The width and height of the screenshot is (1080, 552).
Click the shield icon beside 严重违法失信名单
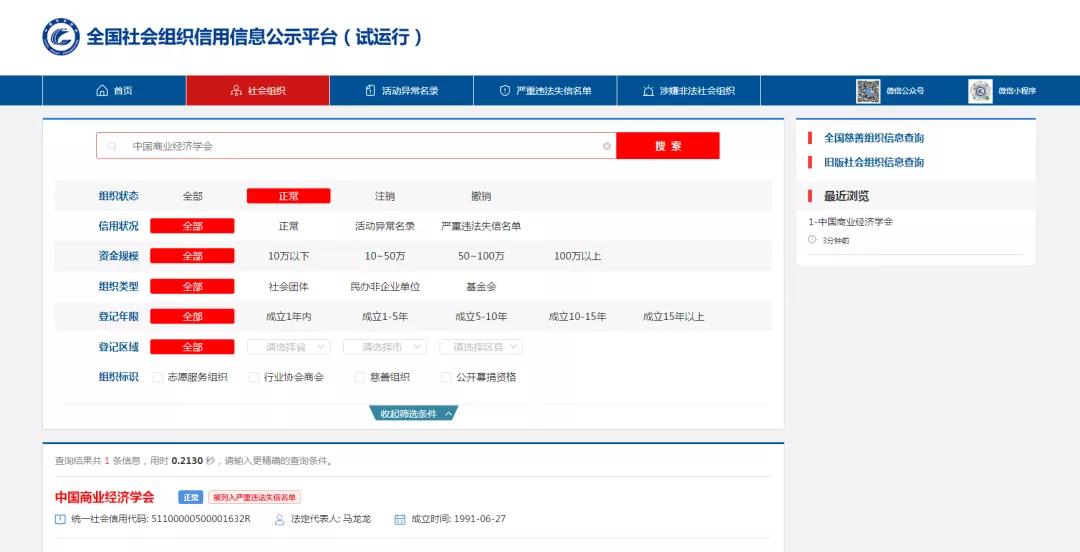505,91
